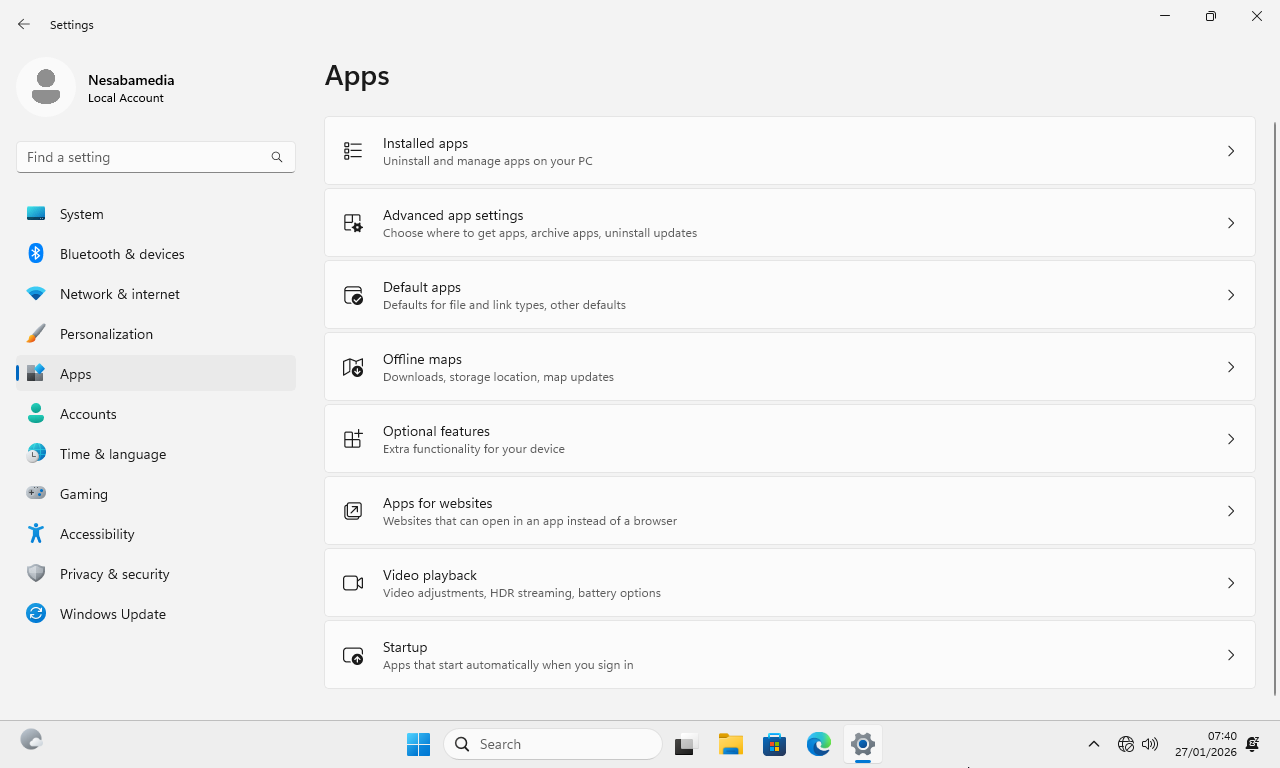Click the Bluetooth & devices sidebar icon
1280x768 pixels.
coord(36,254)
